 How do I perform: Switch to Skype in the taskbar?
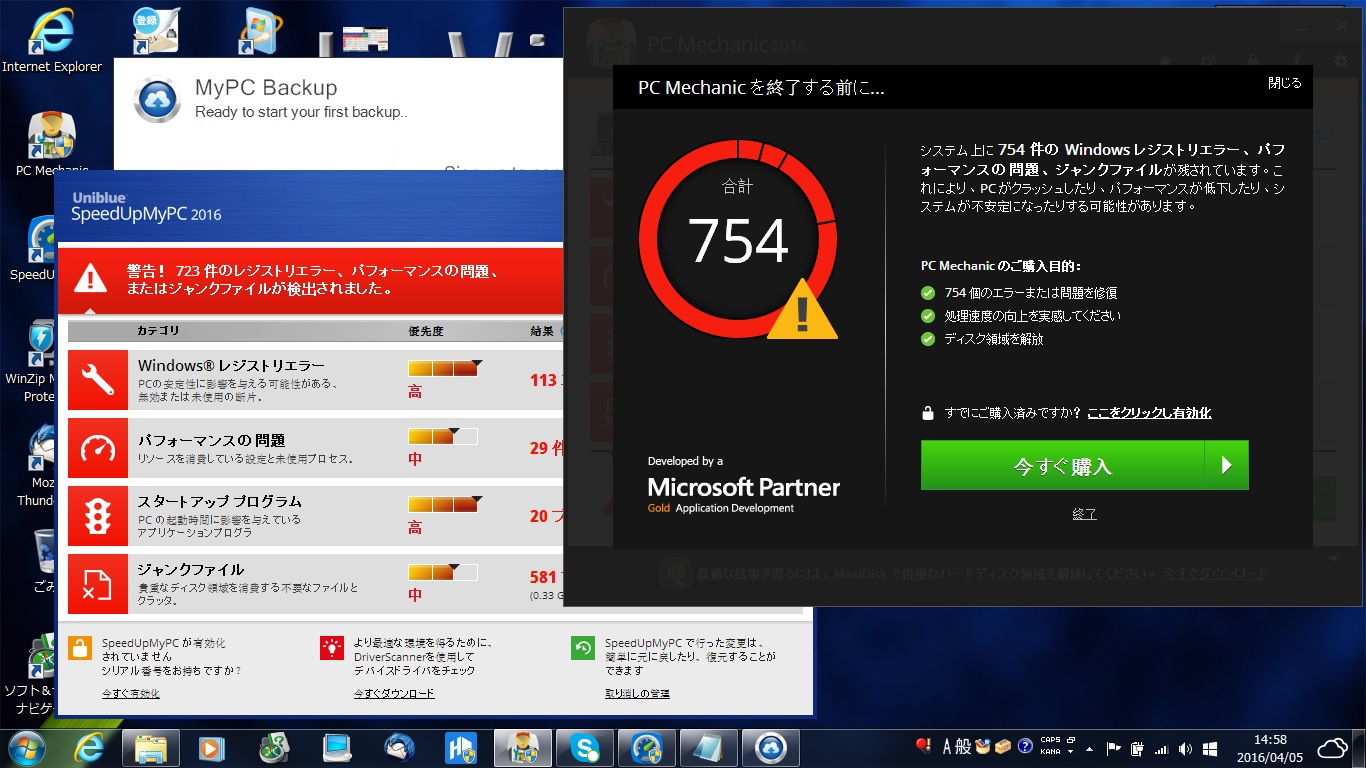click(585, 747)
